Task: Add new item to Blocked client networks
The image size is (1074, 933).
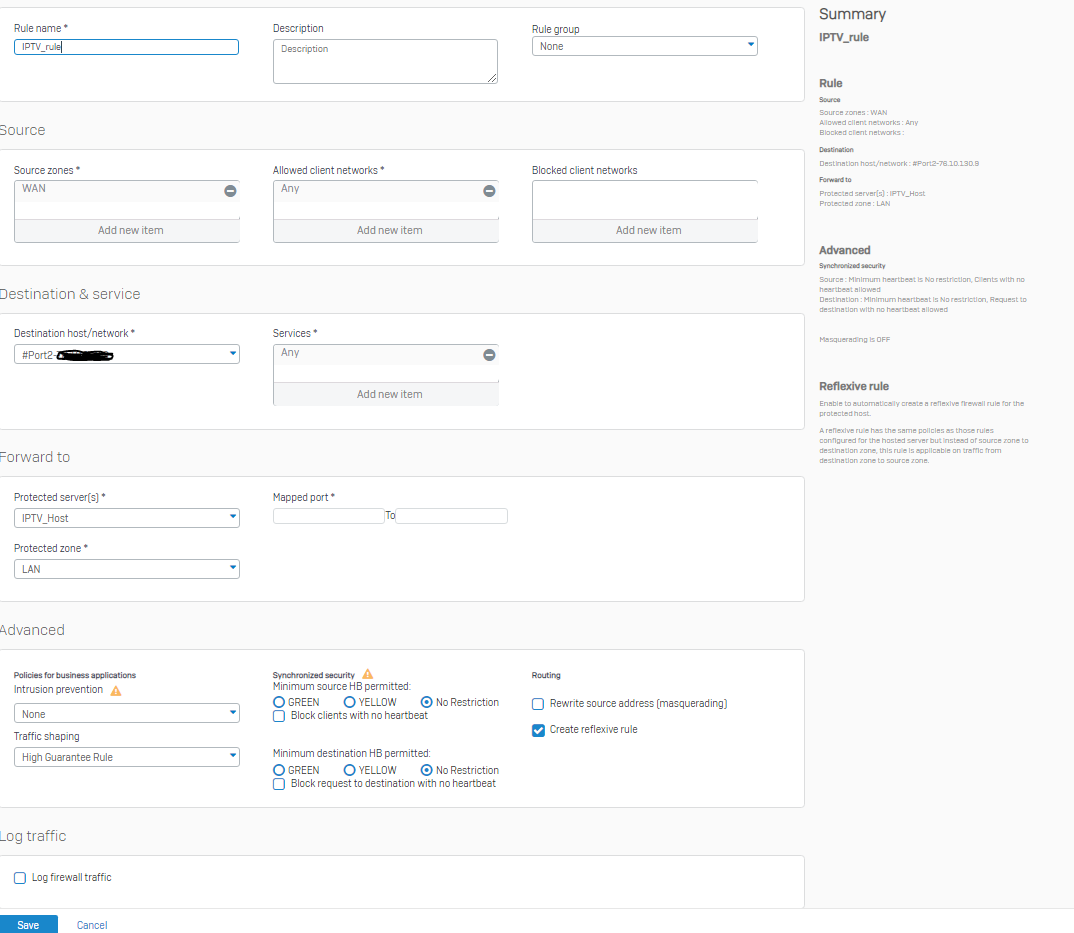Action: (x=648, y=230)
